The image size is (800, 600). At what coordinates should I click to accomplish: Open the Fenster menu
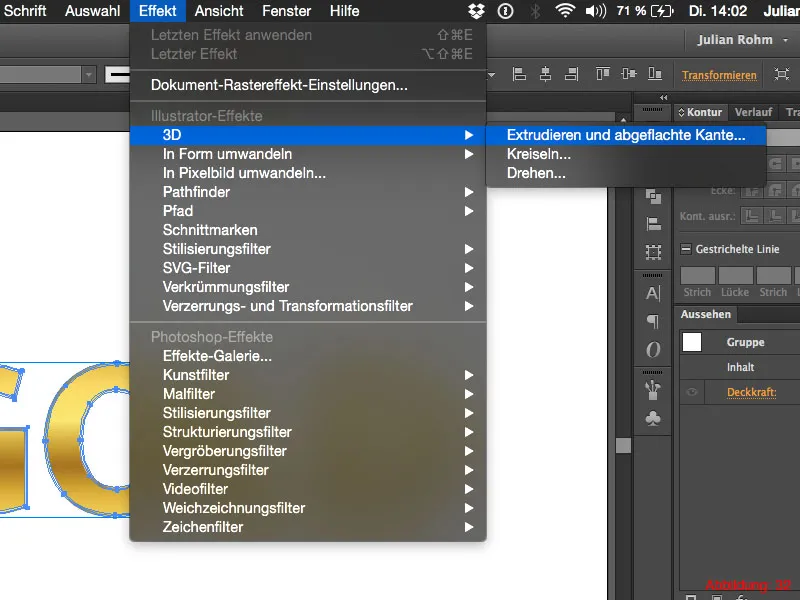pyautogui.click(x=286, y=11)
